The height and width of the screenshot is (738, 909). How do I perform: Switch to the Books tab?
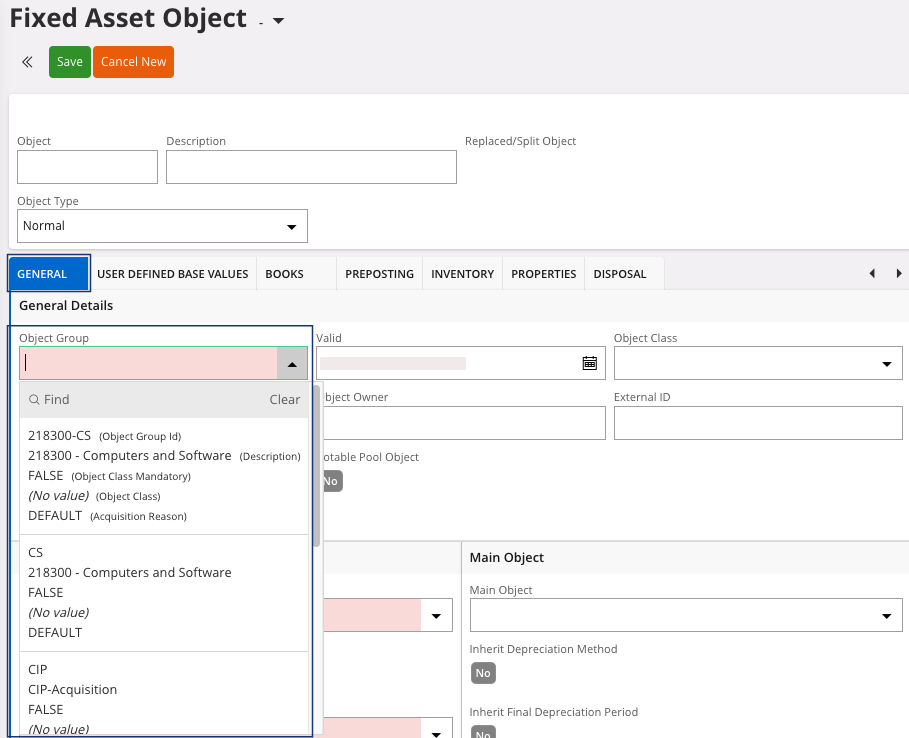click(x=284, y=274)
